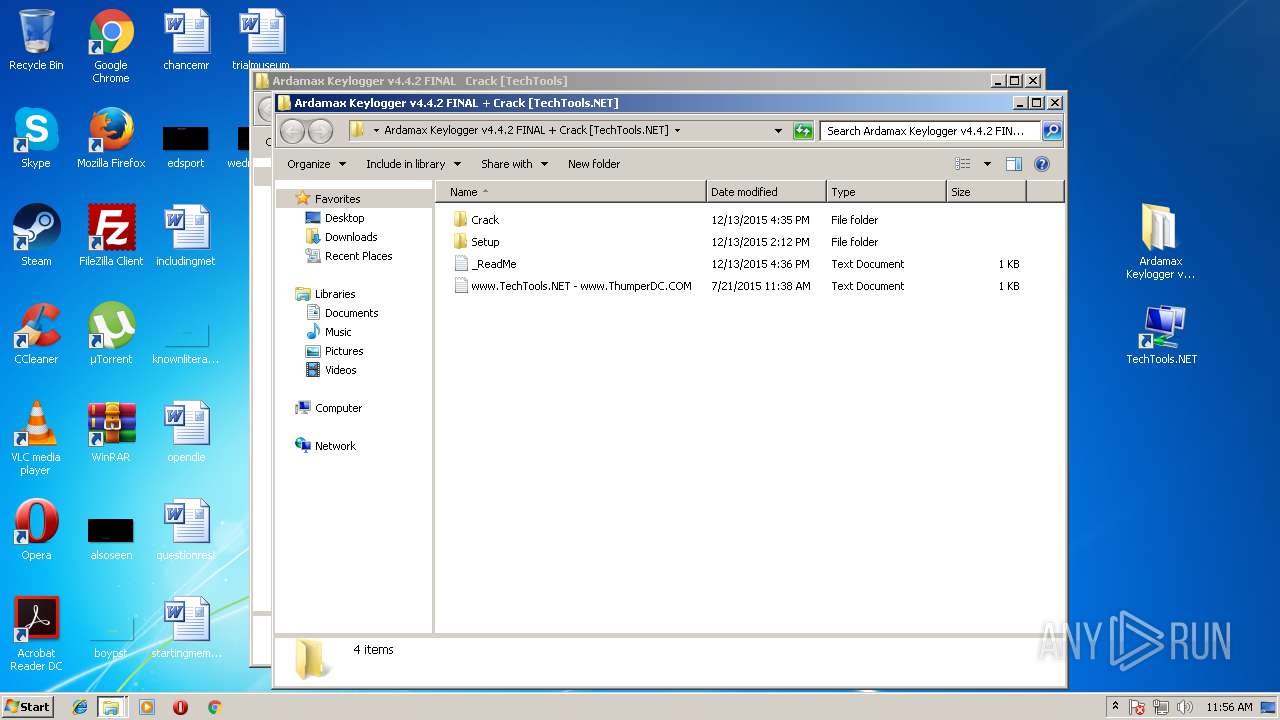This screenshot has height=720, width=1280.
Task: Expand arrow after folder name breadcrumb
Action: 677,131
